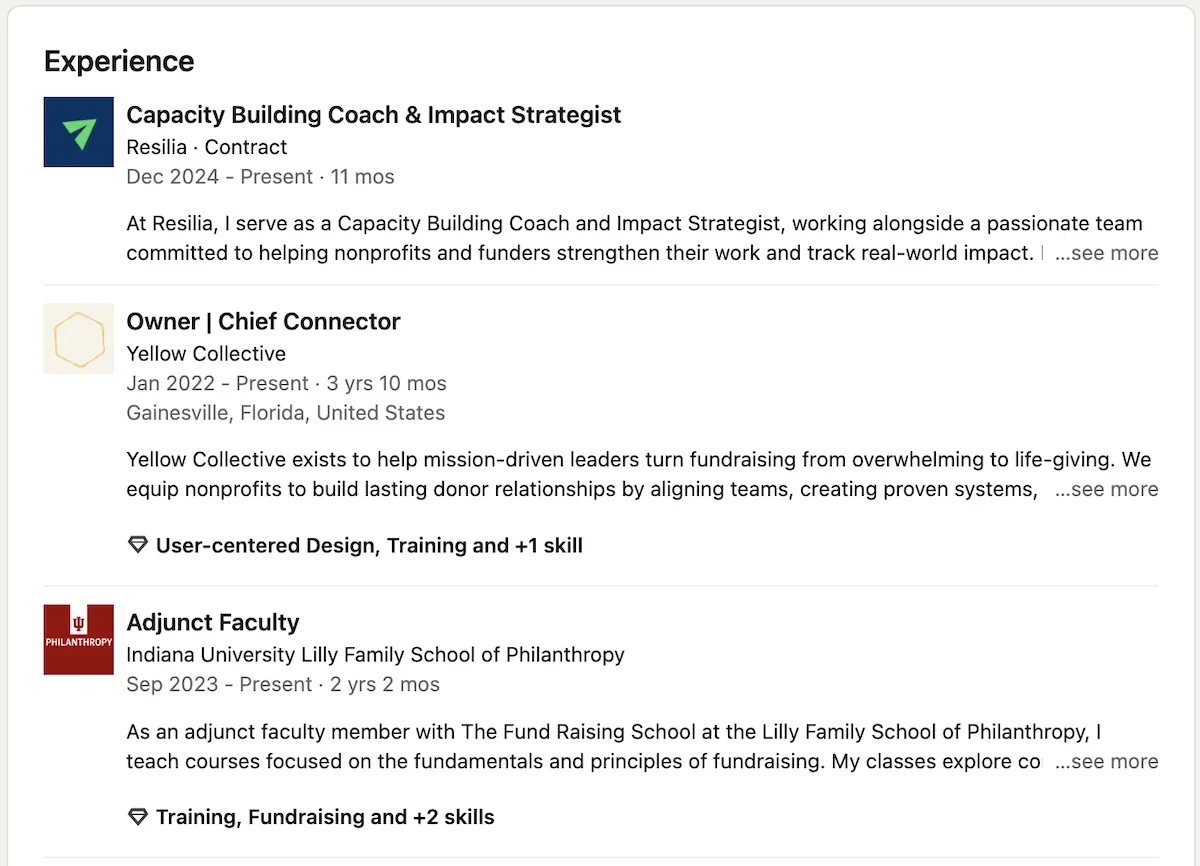Click the diamond skills icon under Adjunct Faculty
This screenshot has width=1200, height=866.
pyautogui.click(x=138, y=818)
